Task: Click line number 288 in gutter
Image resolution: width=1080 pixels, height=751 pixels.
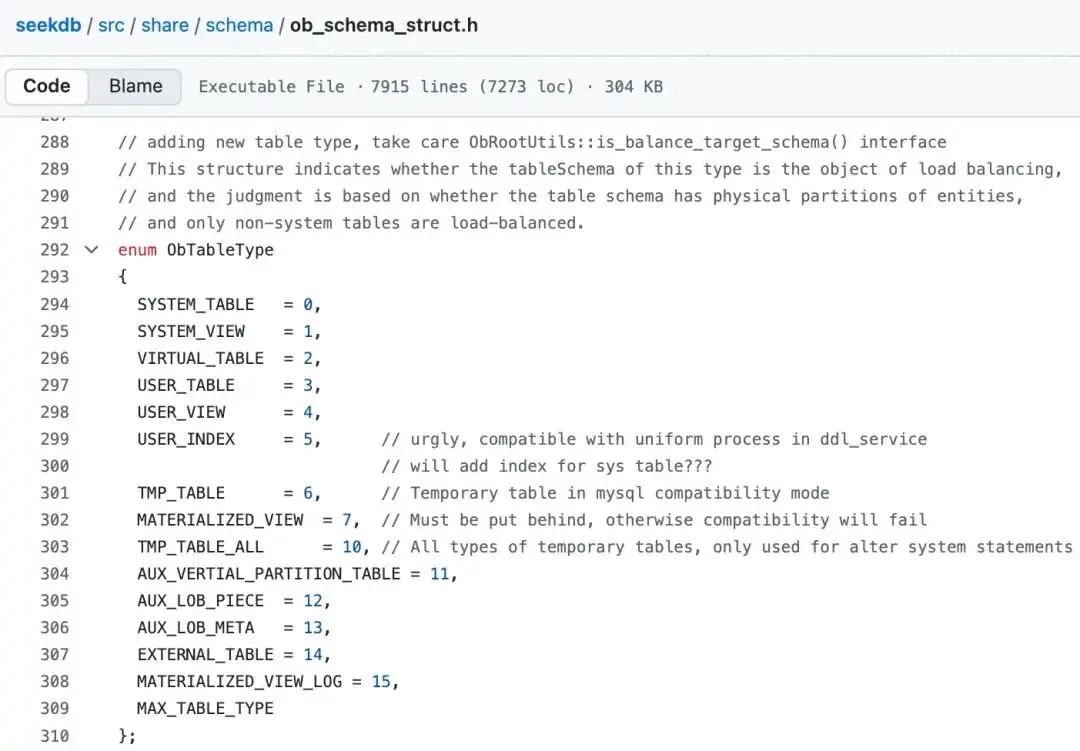Action: pyautogui.click(x=55, y=142)
